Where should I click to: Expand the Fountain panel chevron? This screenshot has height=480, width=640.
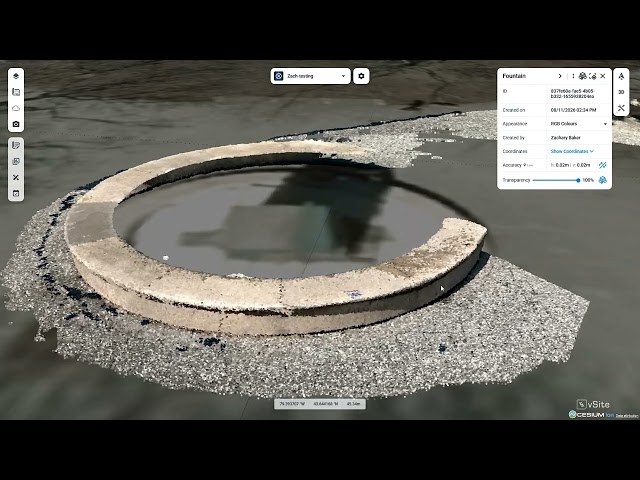pyautogui.click(x=560, y=76)
